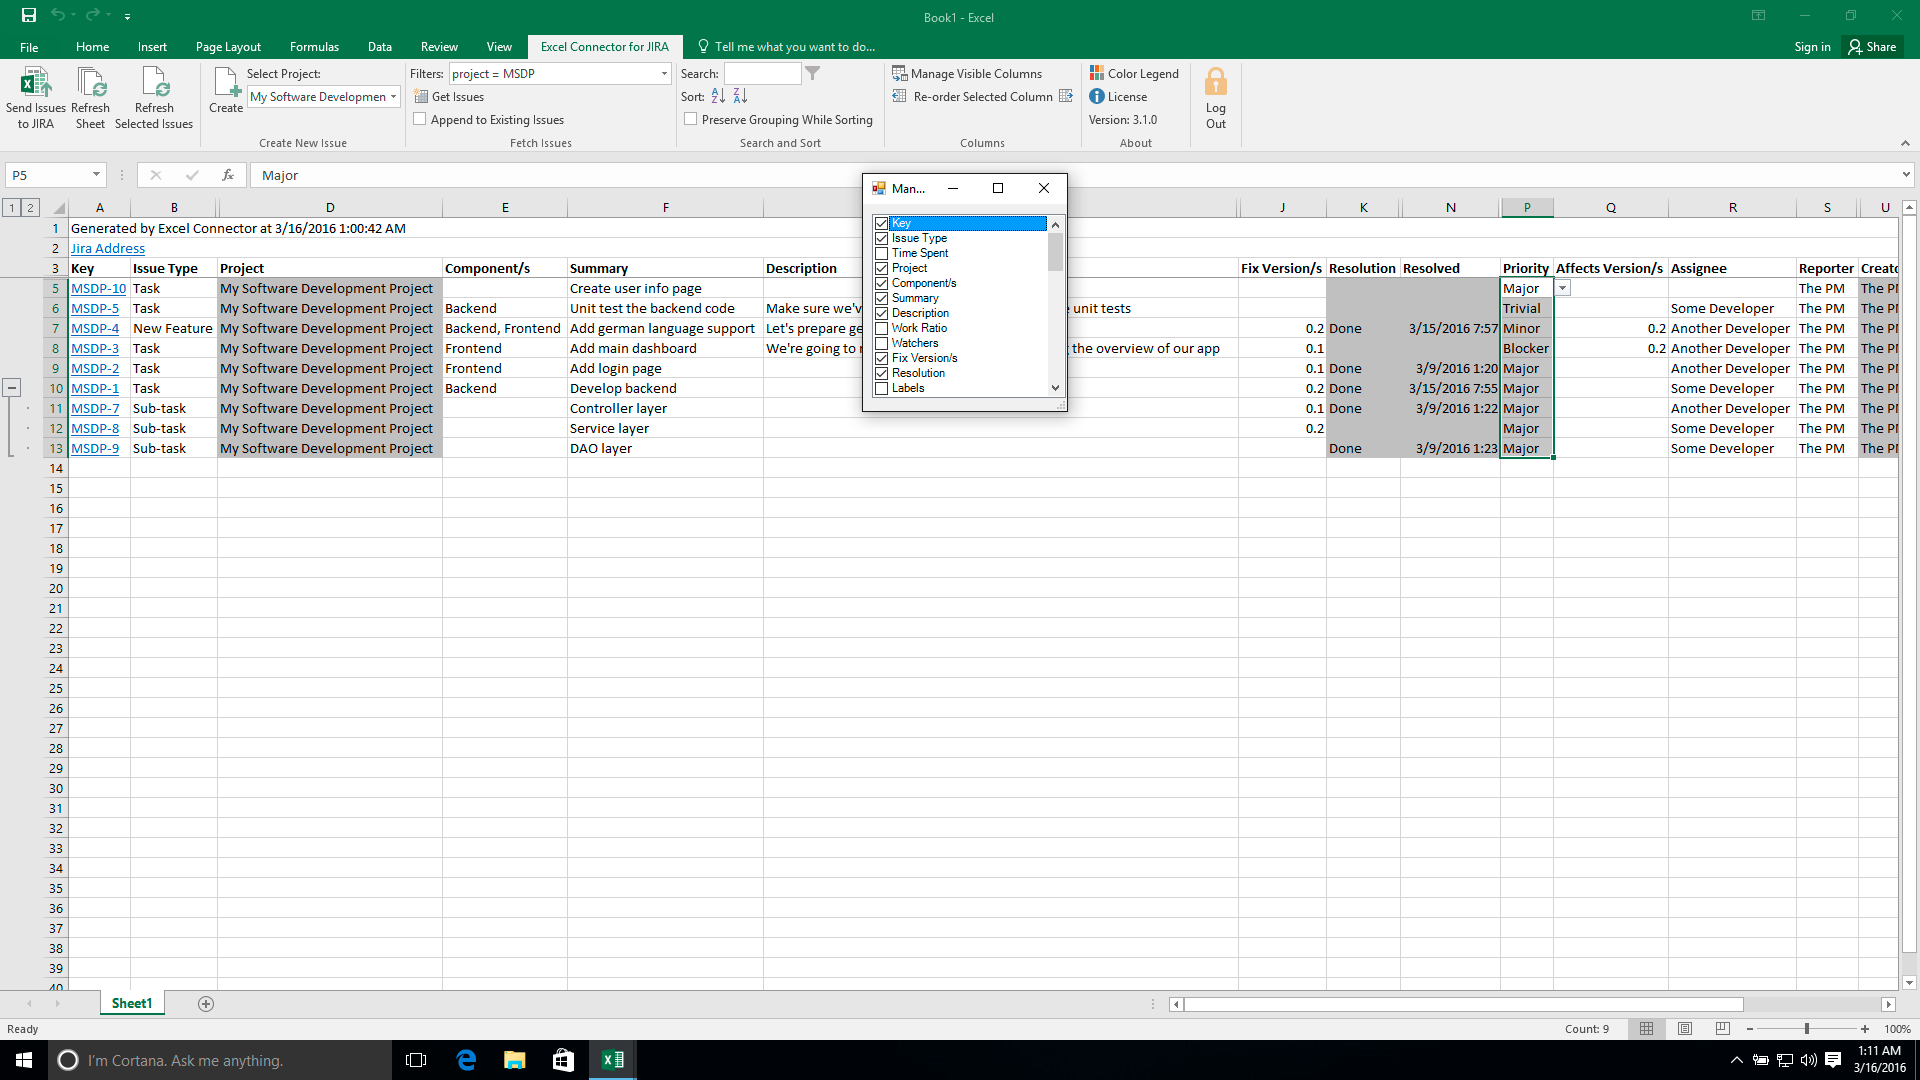Toggle Append to Existing Issues checkbox
This screenshot has height=1080, width=1920.
[420, 119]
